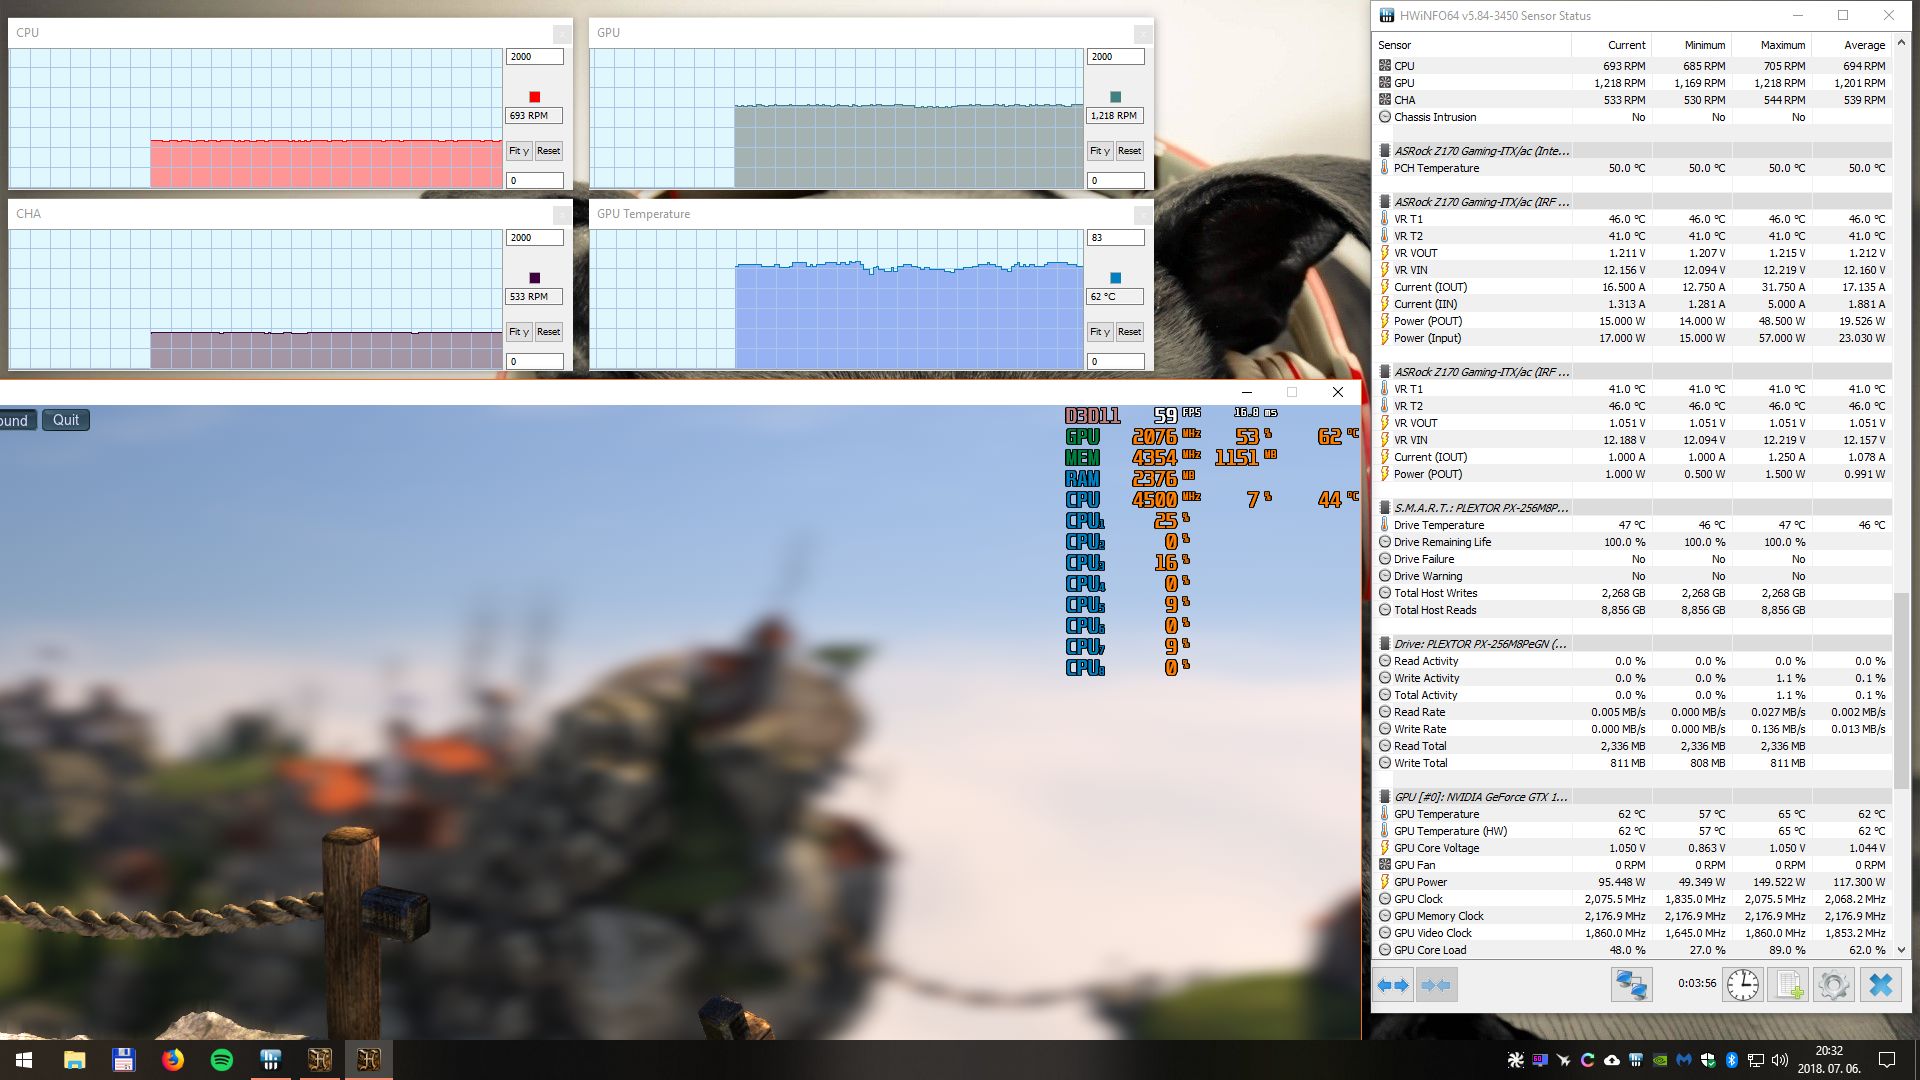Image resolution: width=1920 pixels, height=1080 pixels.
Task: Open the Malwarebytes tray icon
Action: coord(1684,1060)
